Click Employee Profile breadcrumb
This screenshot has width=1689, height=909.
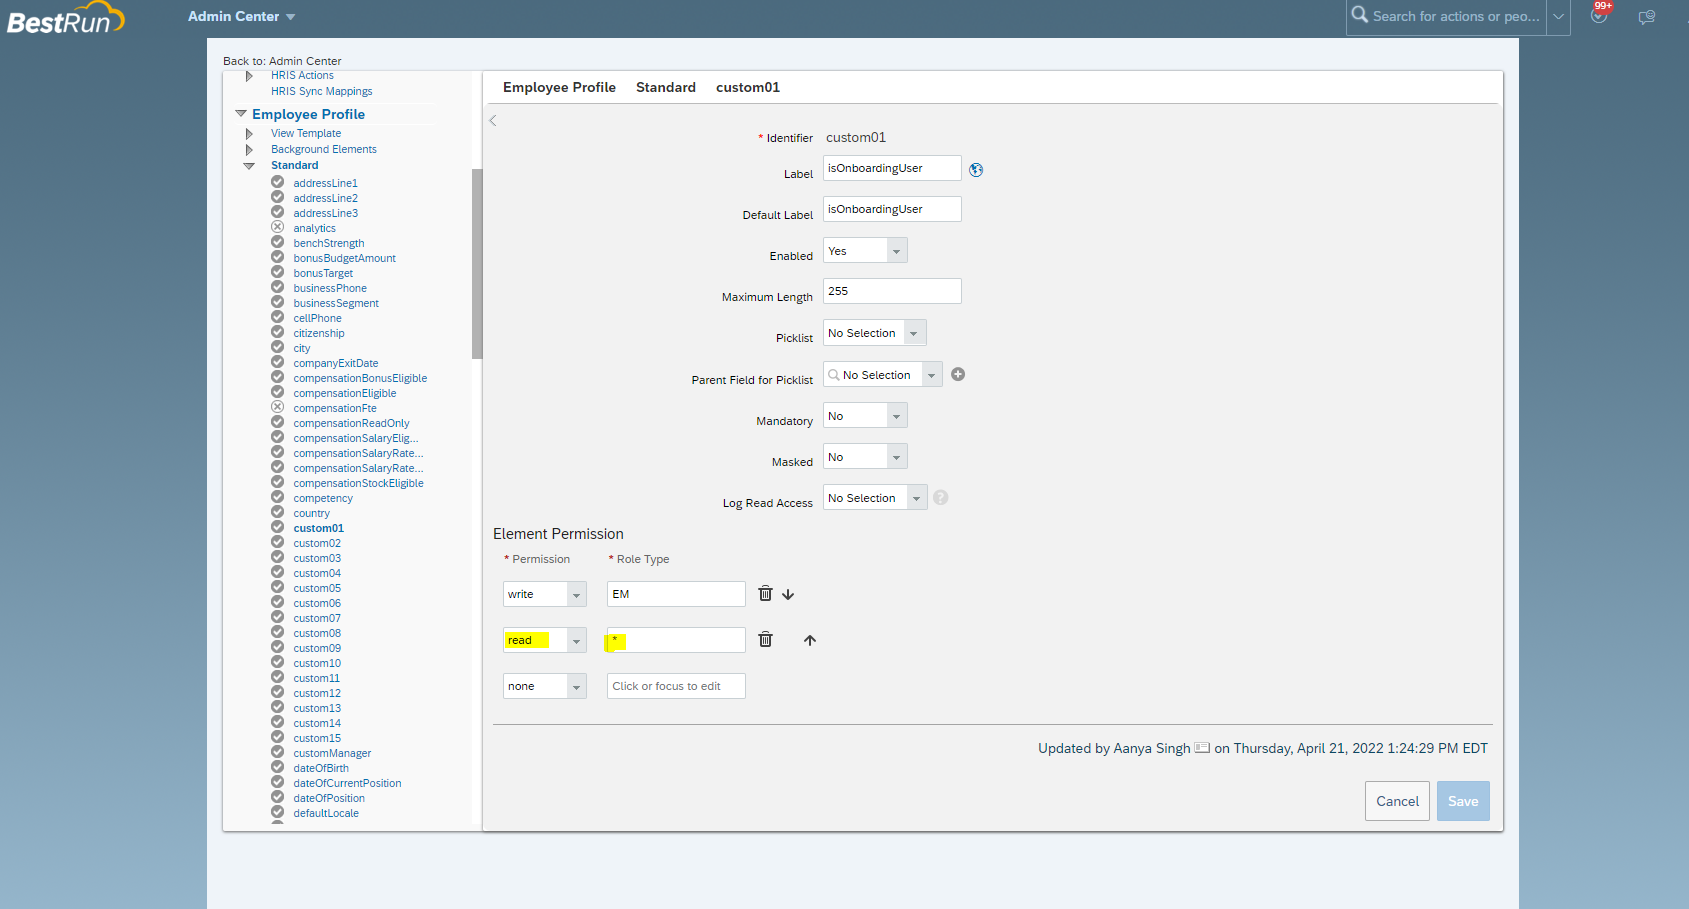(x=559, y=87)
